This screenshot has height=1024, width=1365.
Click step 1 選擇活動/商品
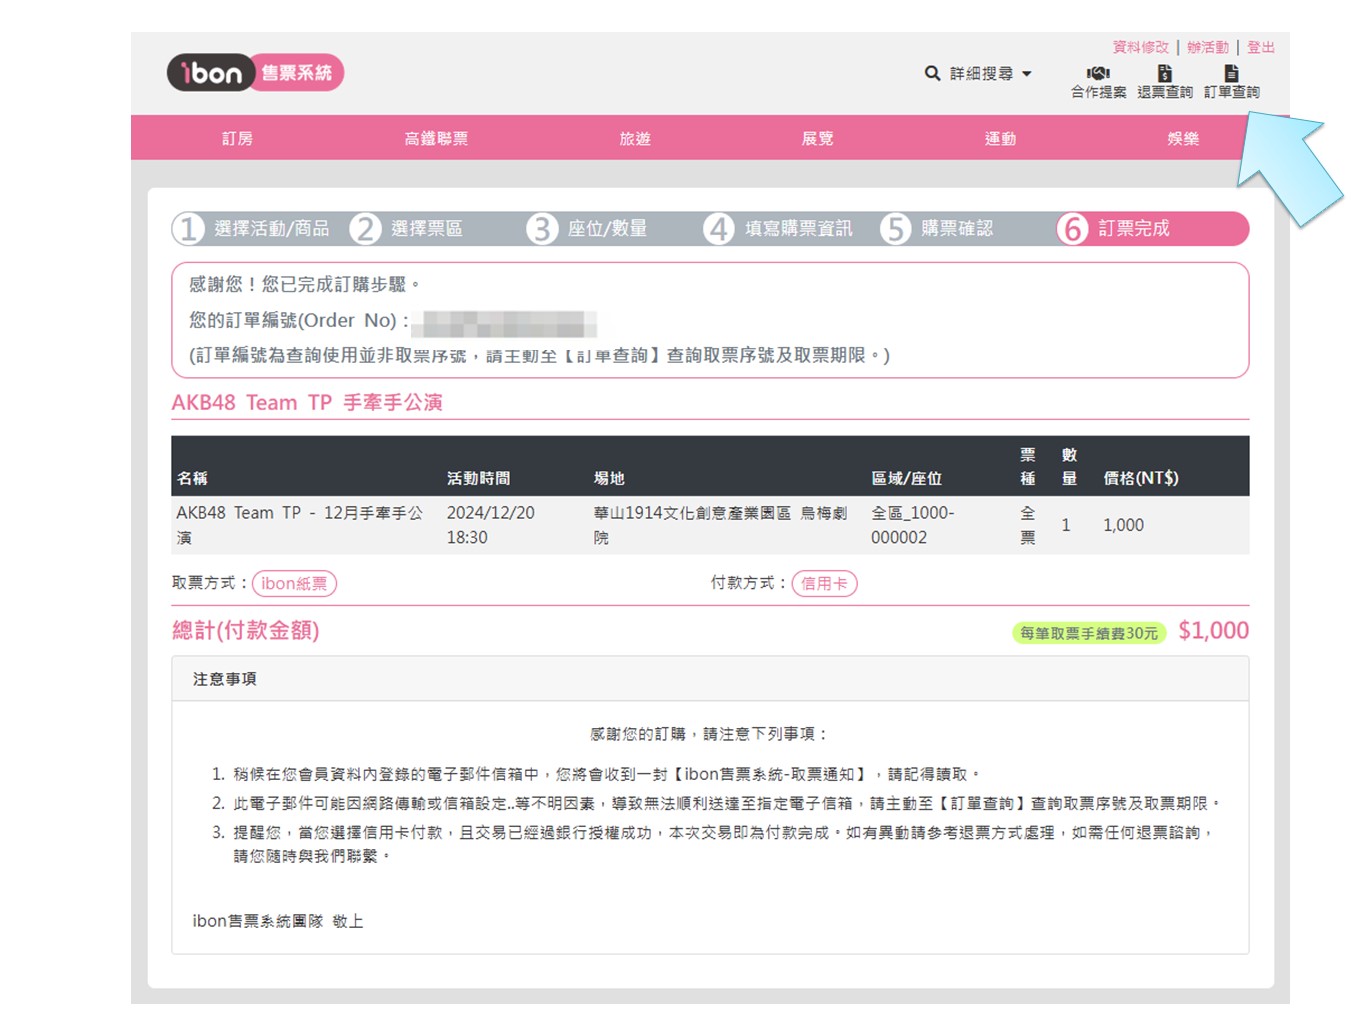pyautogui.click(x=252, y=229)
